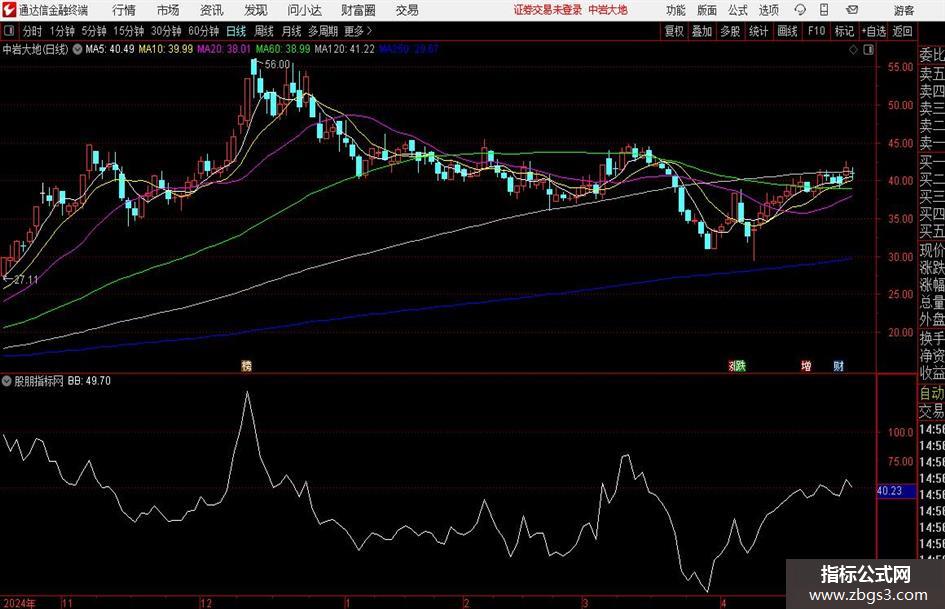This screenshot has height=609, width=945.
Task: Click the 通达信 red logo icon
Action: point(8,10)
